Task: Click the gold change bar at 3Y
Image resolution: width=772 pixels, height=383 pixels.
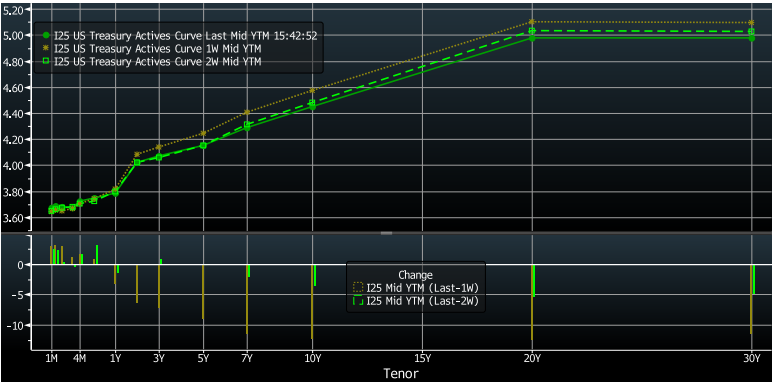Action: coord(159,287)
